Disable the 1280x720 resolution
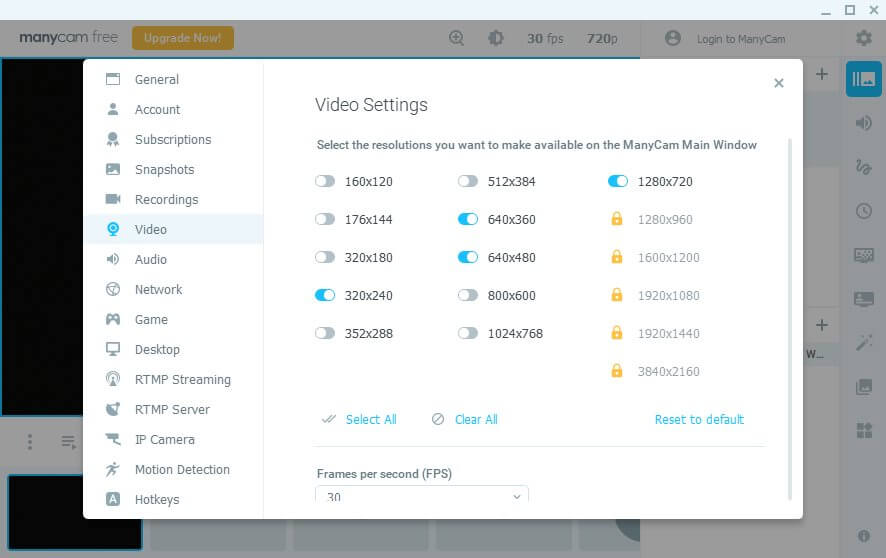 pos(618,181)
